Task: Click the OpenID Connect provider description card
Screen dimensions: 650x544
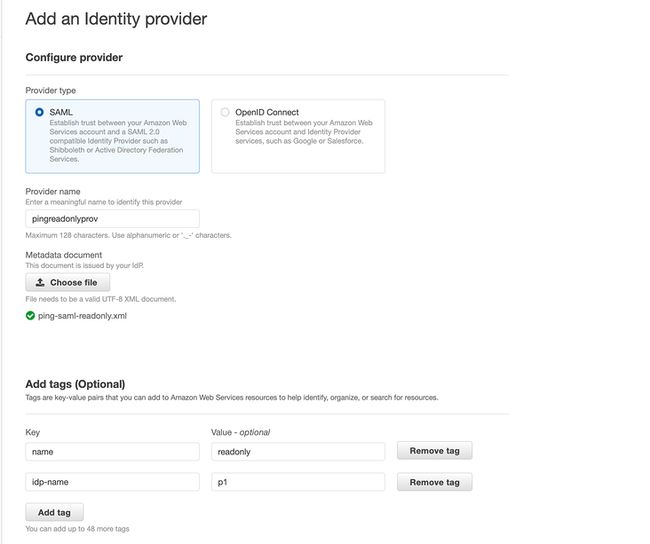Action: [x=298, y=136]
